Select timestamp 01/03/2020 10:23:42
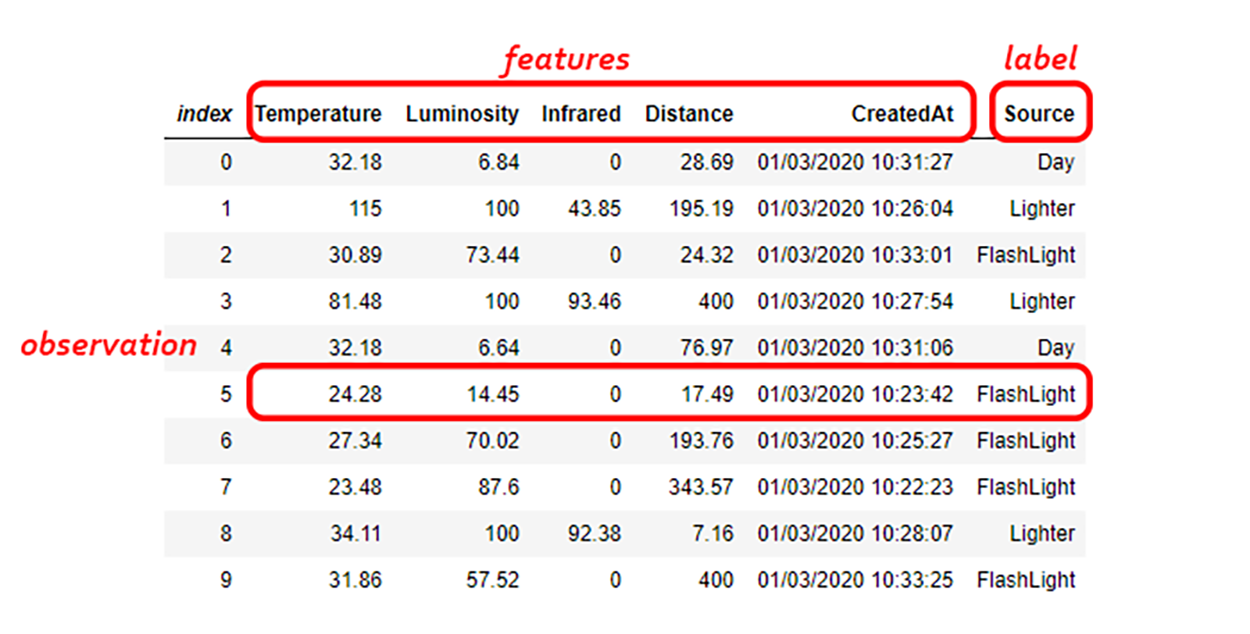This screenshot has height=634, width=1250. pyautogui.click(x=855, y=394)
